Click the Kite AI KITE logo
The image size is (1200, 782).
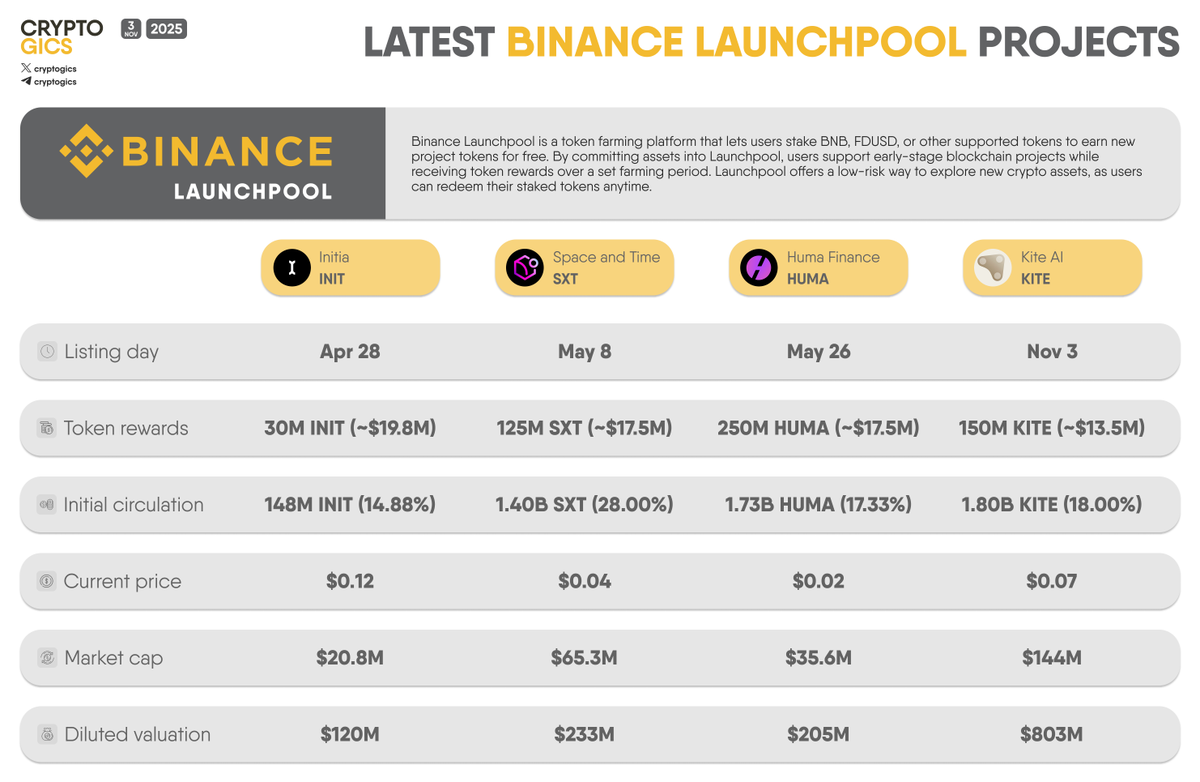click(x=993, y=268)
